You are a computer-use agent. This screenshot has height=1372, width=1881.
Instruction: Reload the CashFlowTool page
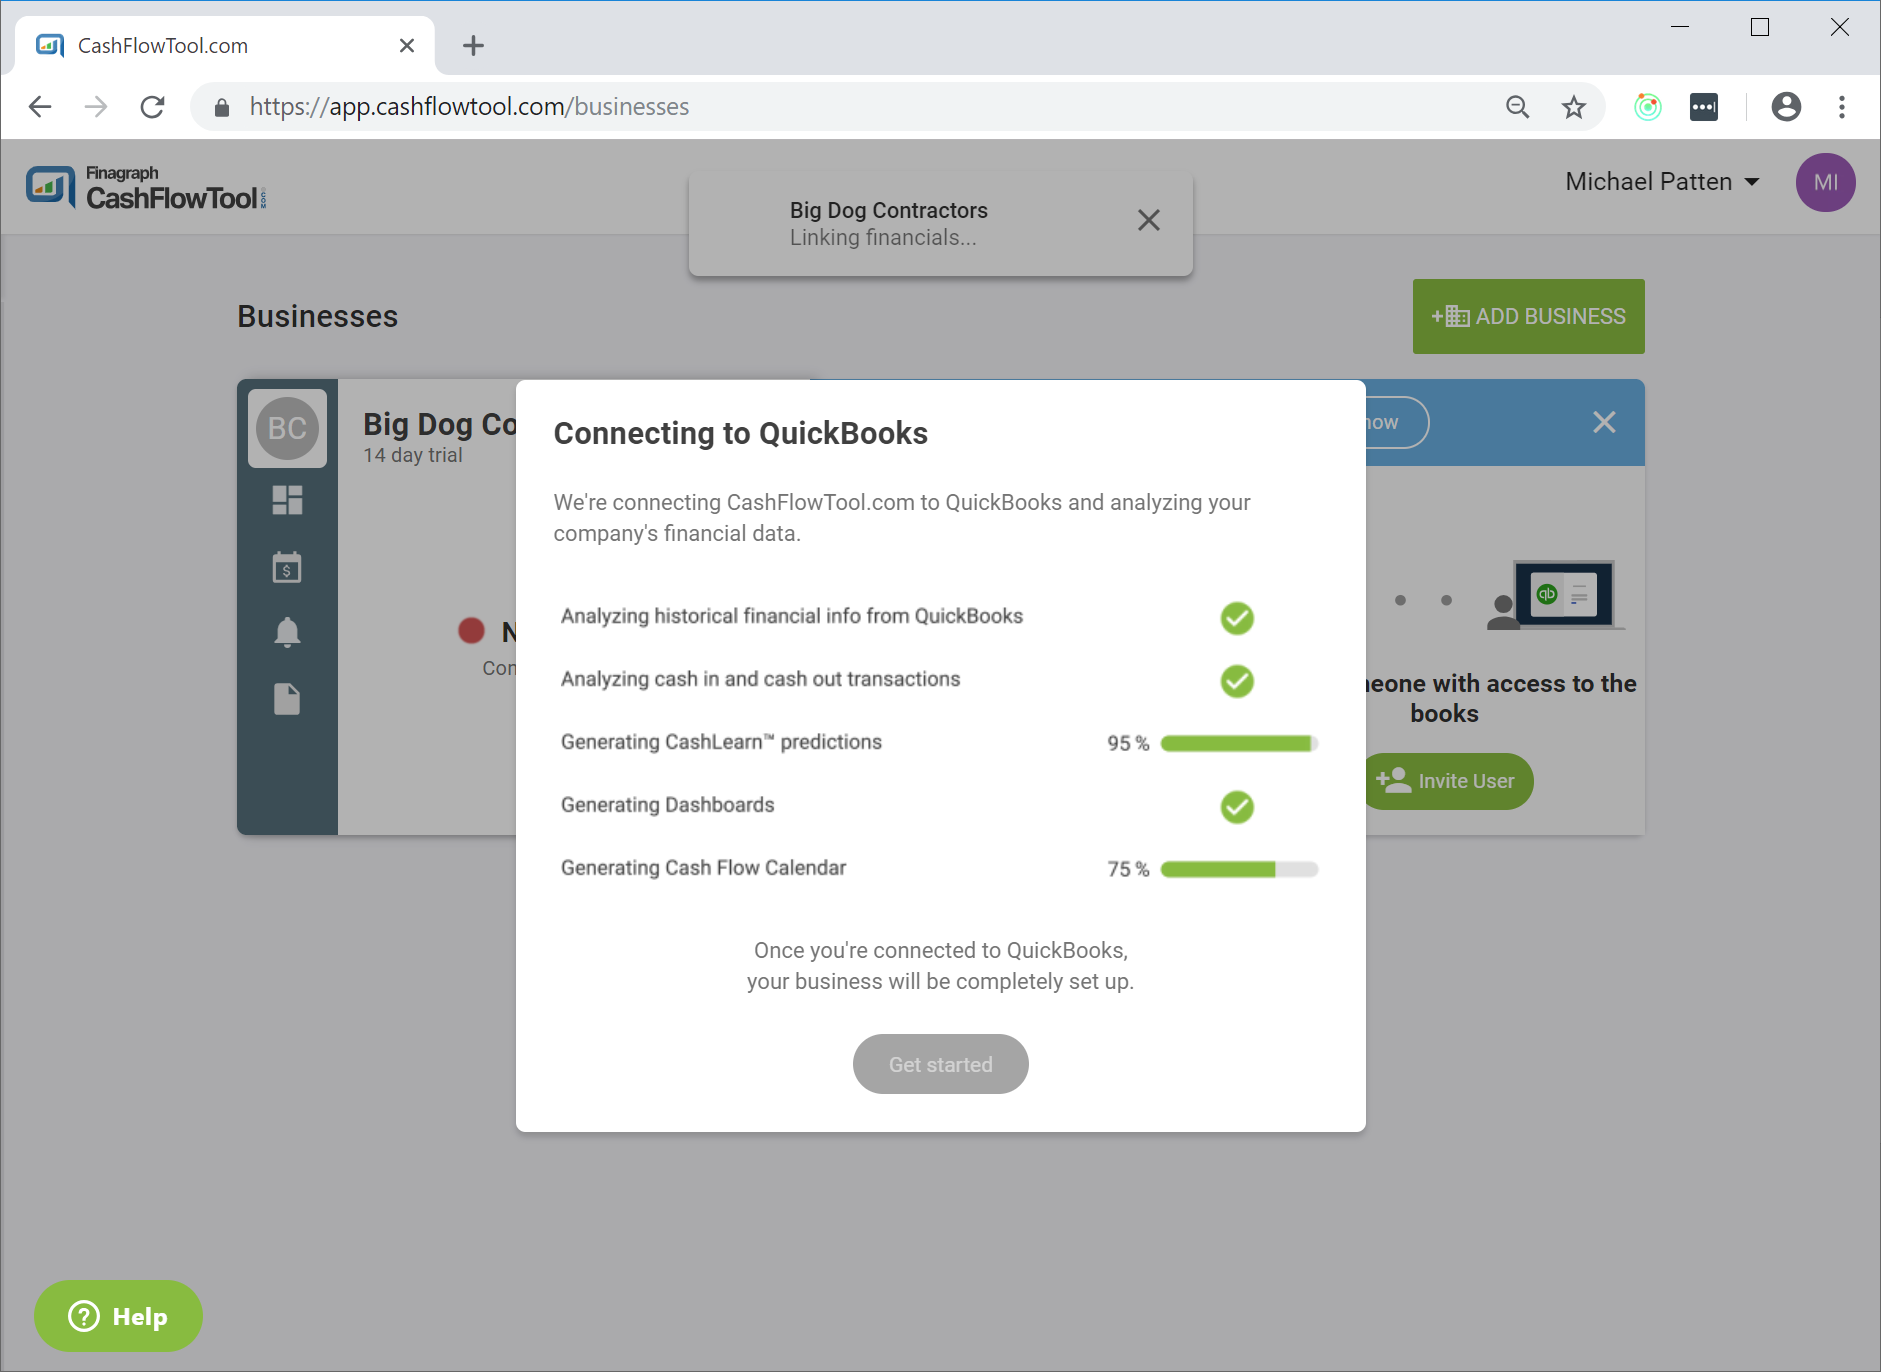point(152,107)
